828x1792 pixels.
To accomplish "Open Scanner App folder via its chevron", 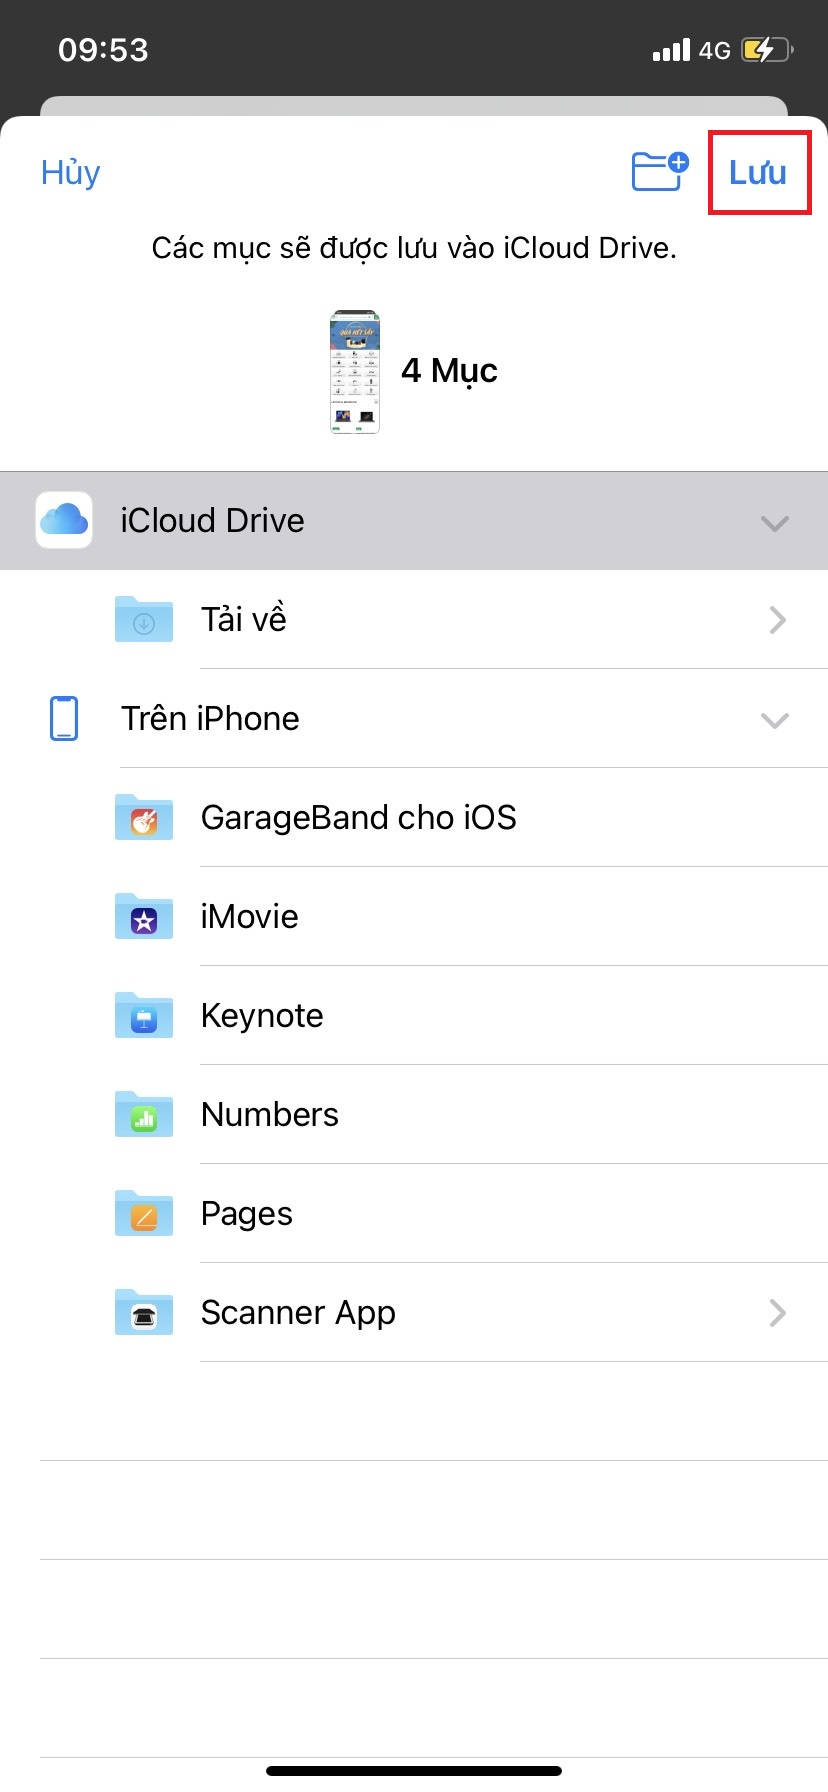I will [x=777, y=1313].
